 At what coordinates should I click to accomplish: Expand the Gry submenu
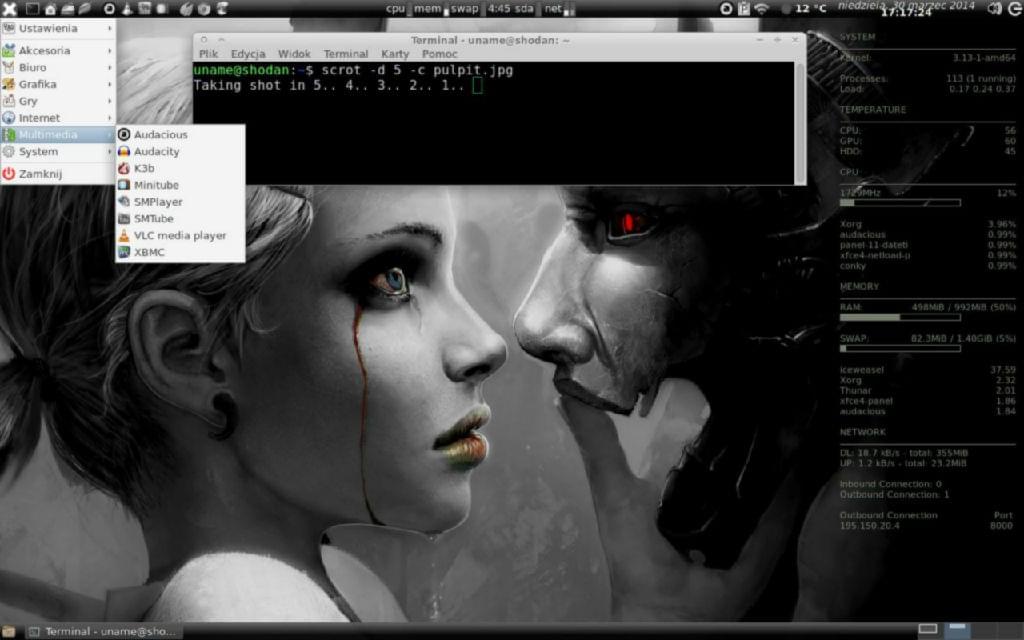point(57,101)
